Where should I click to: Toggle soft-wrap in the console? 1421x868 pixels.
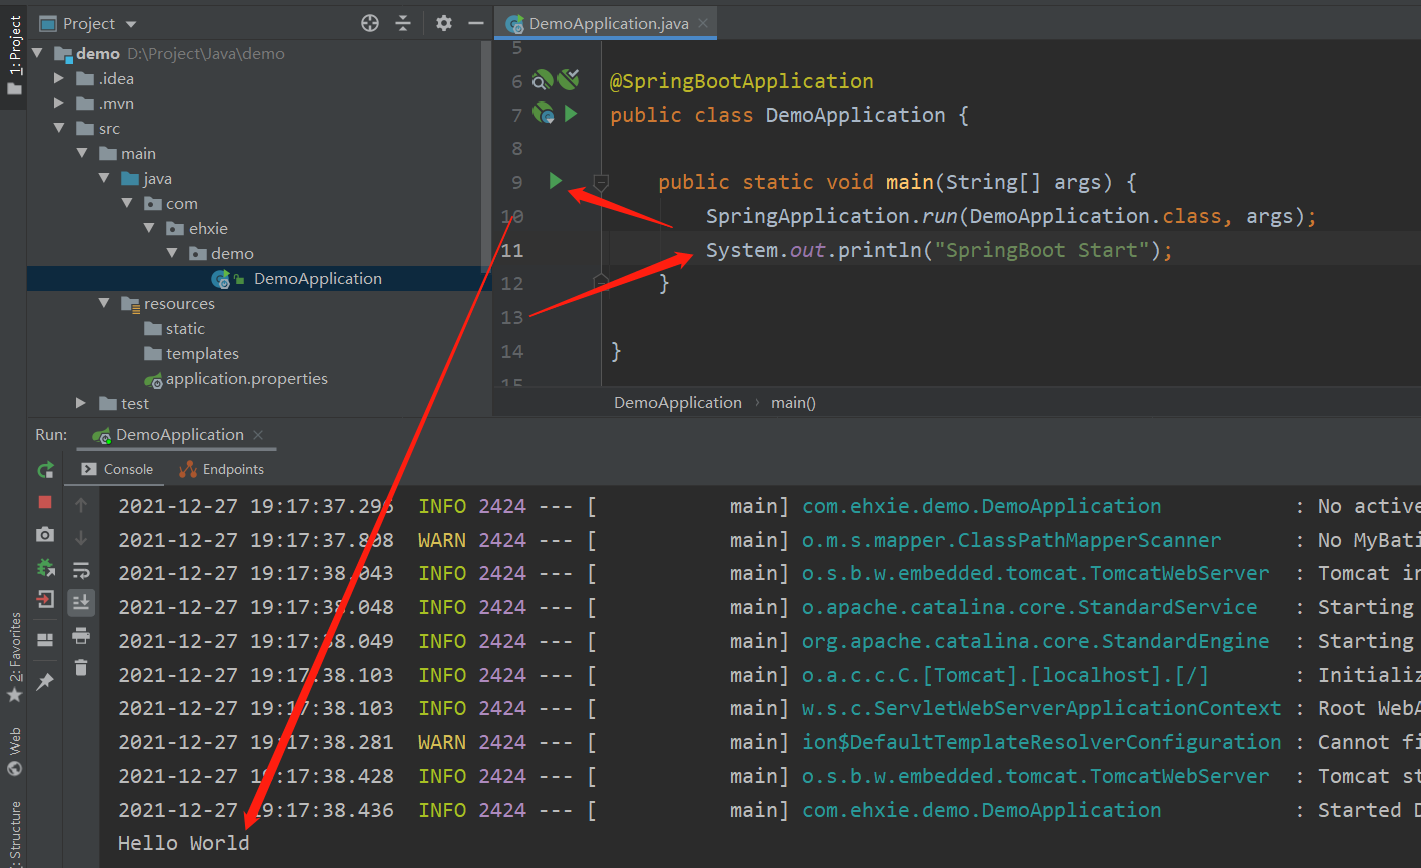coord(81,570)
